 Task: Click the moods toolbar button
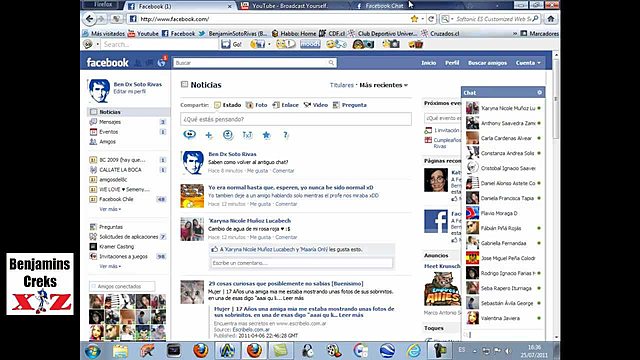(310, 44)
